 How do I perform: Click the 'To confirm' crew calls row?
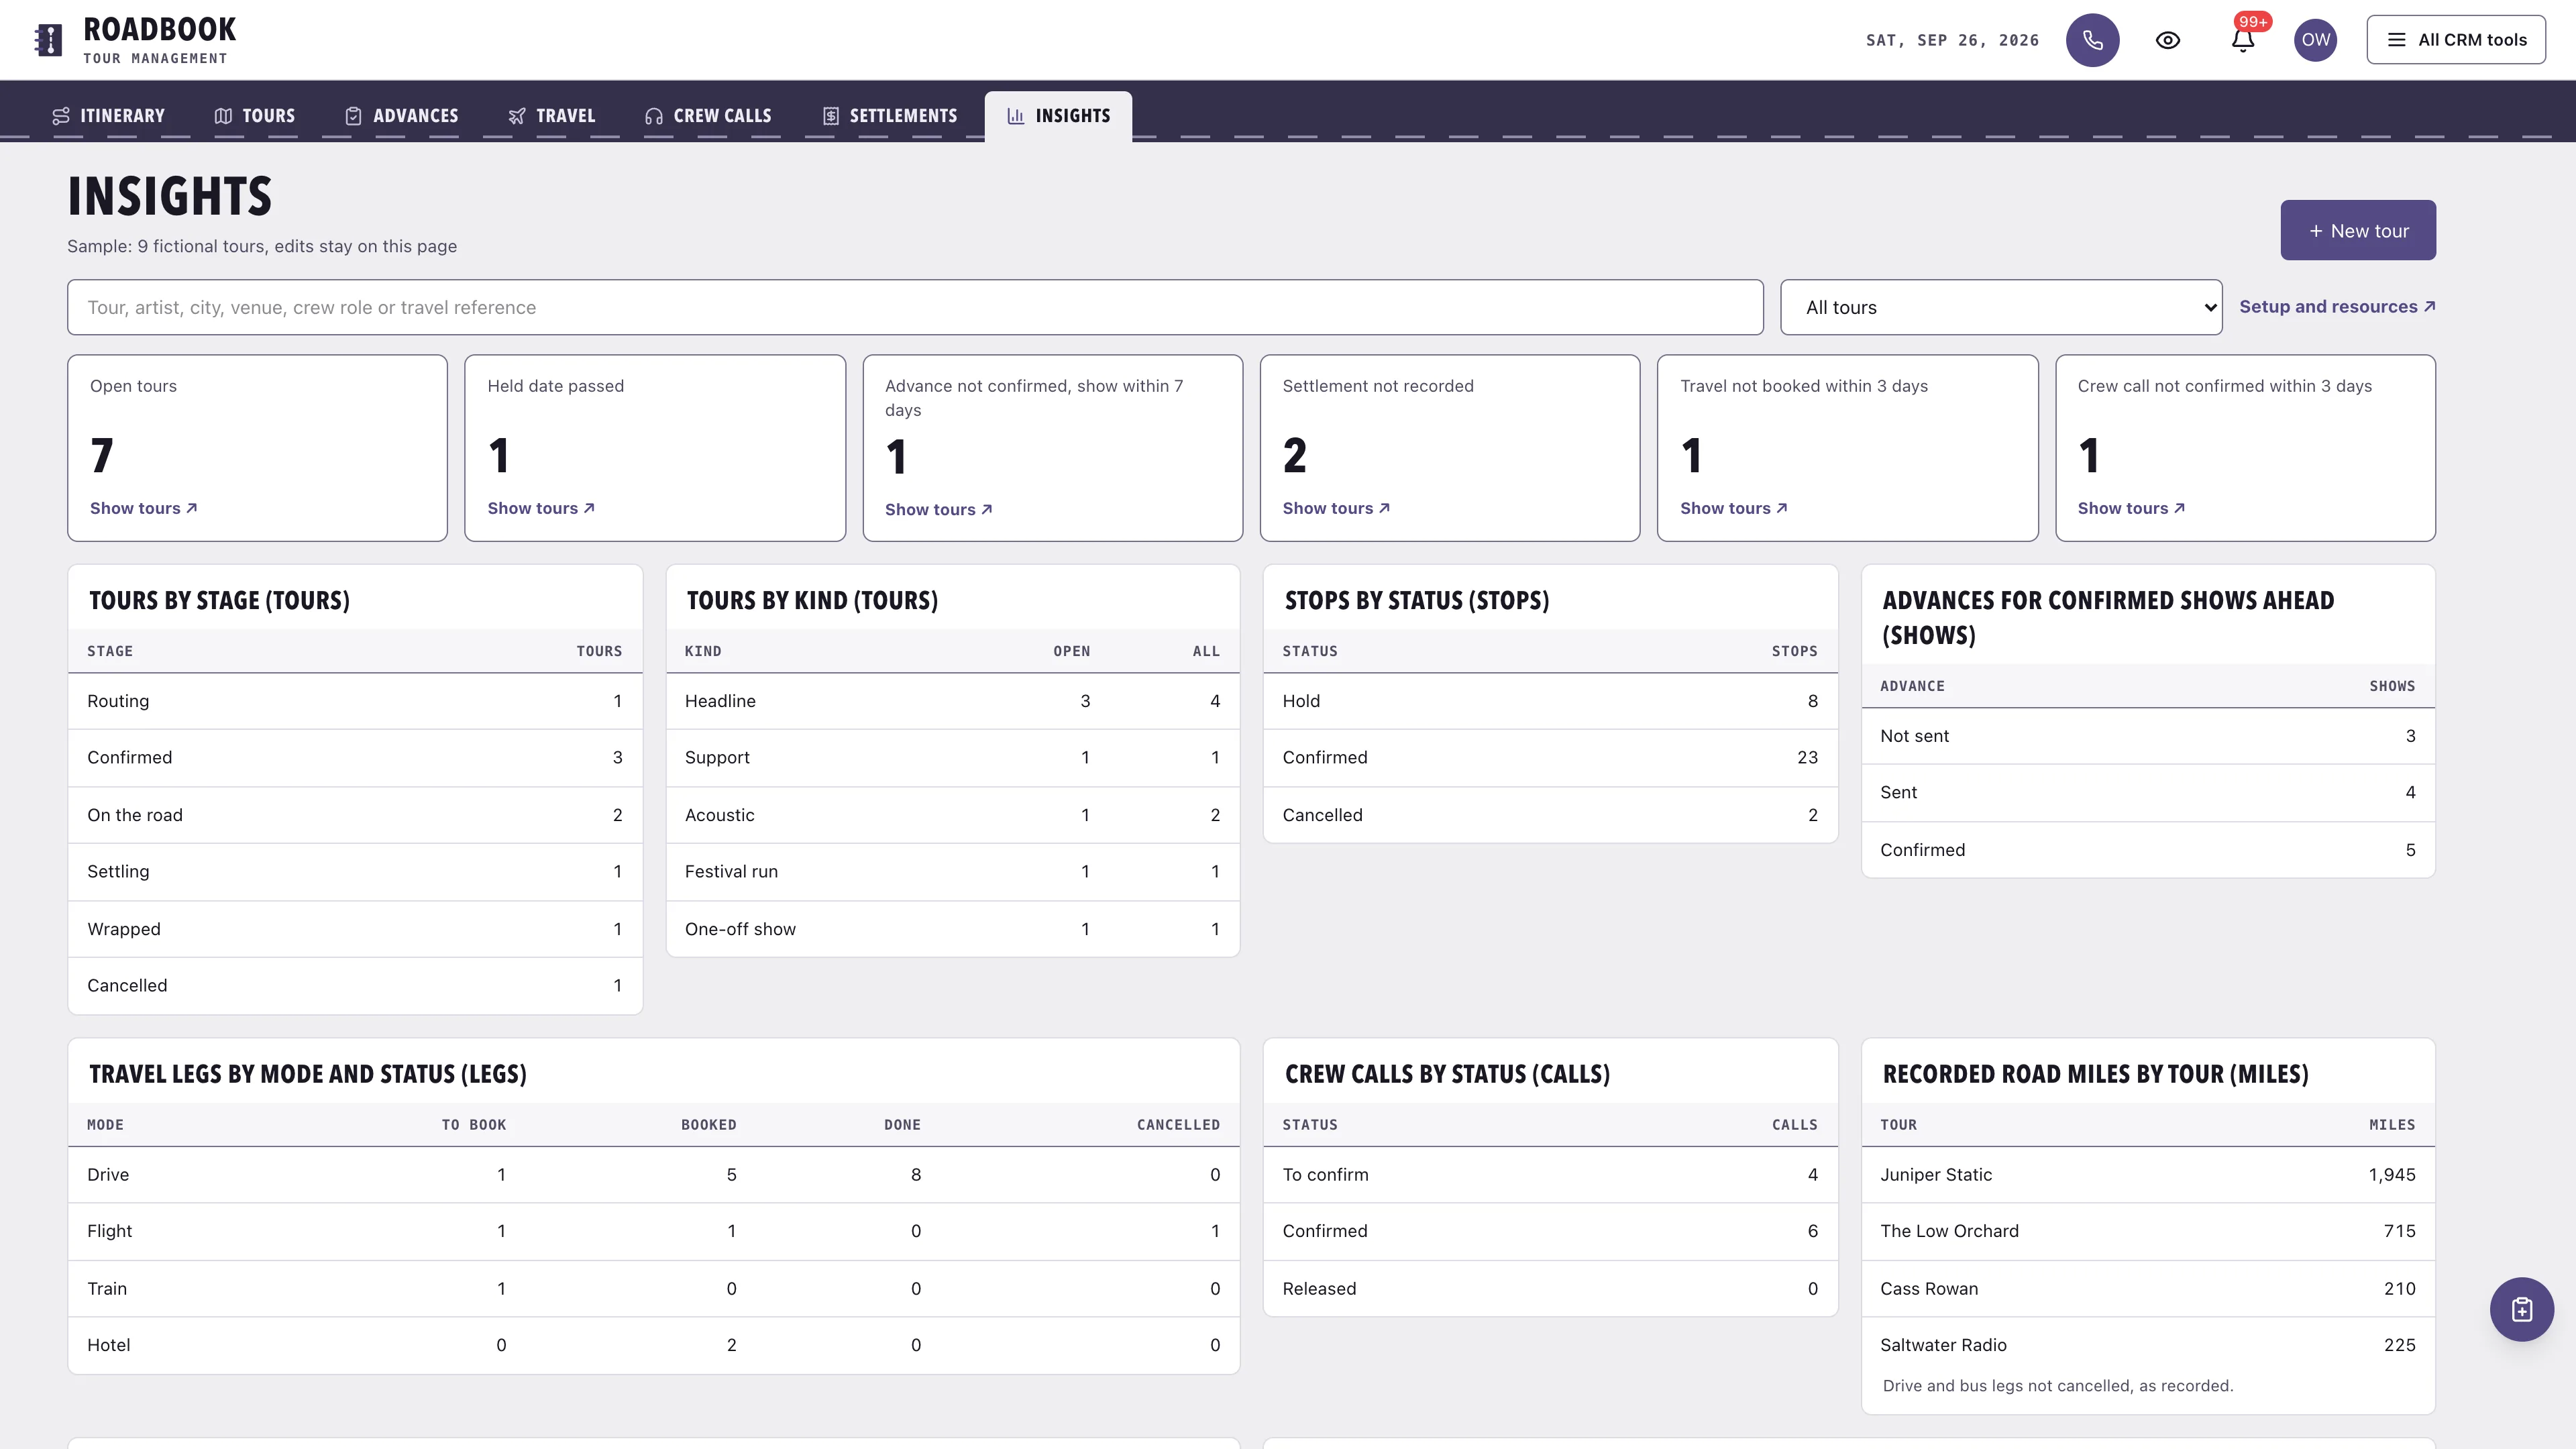[x=1550, y=1175]
